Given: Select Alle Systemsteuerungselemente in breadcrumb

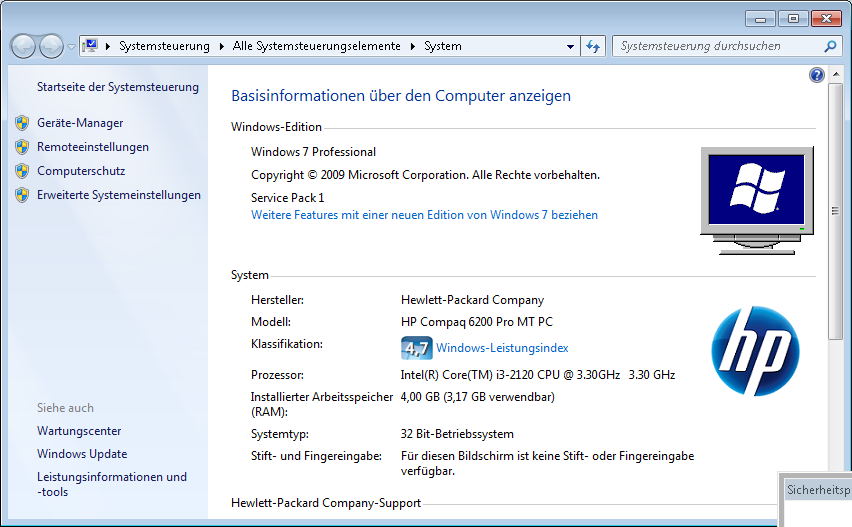Looking at the screenshot, I should [x=316, y=46].
